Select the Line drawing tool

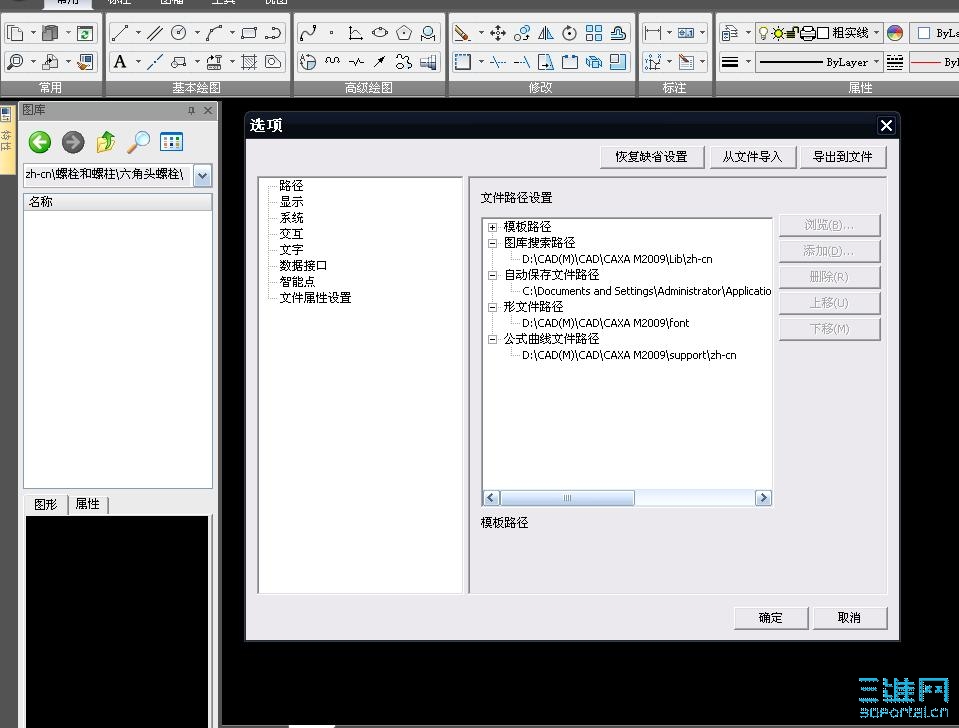[120, 32]
